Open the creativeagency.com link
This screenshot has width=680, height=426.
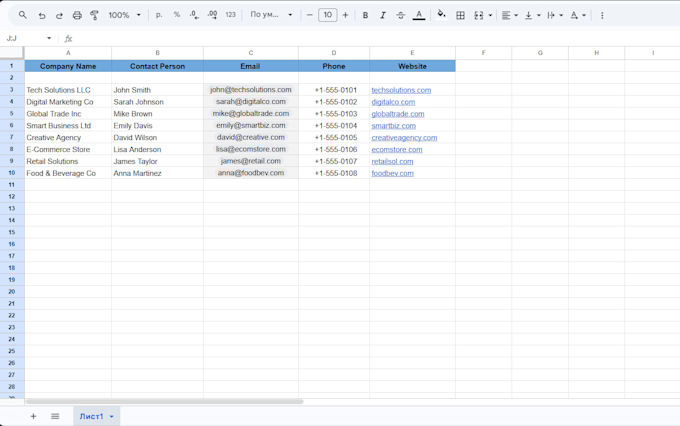click(404, 138)
